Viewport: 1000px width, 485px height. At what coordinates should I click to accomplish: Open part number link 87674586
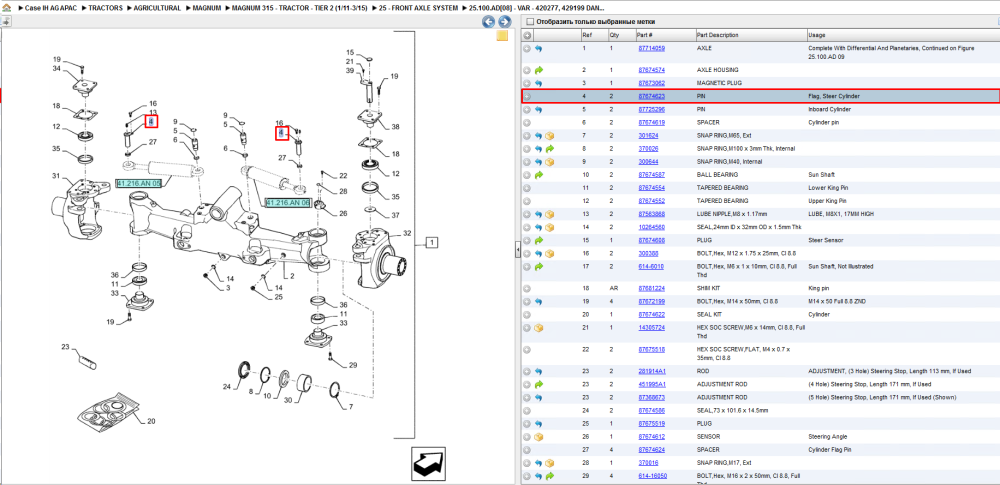click(x=652, y=410)
